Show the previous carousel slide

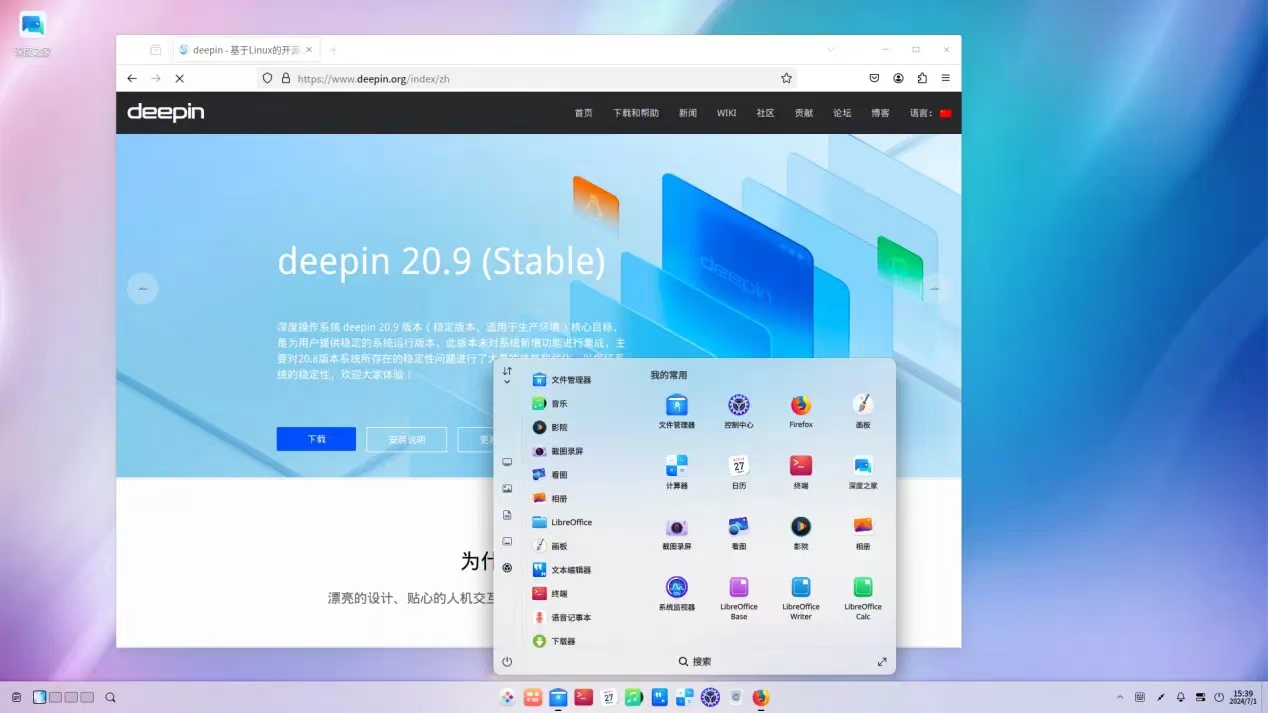coord(143,288)
